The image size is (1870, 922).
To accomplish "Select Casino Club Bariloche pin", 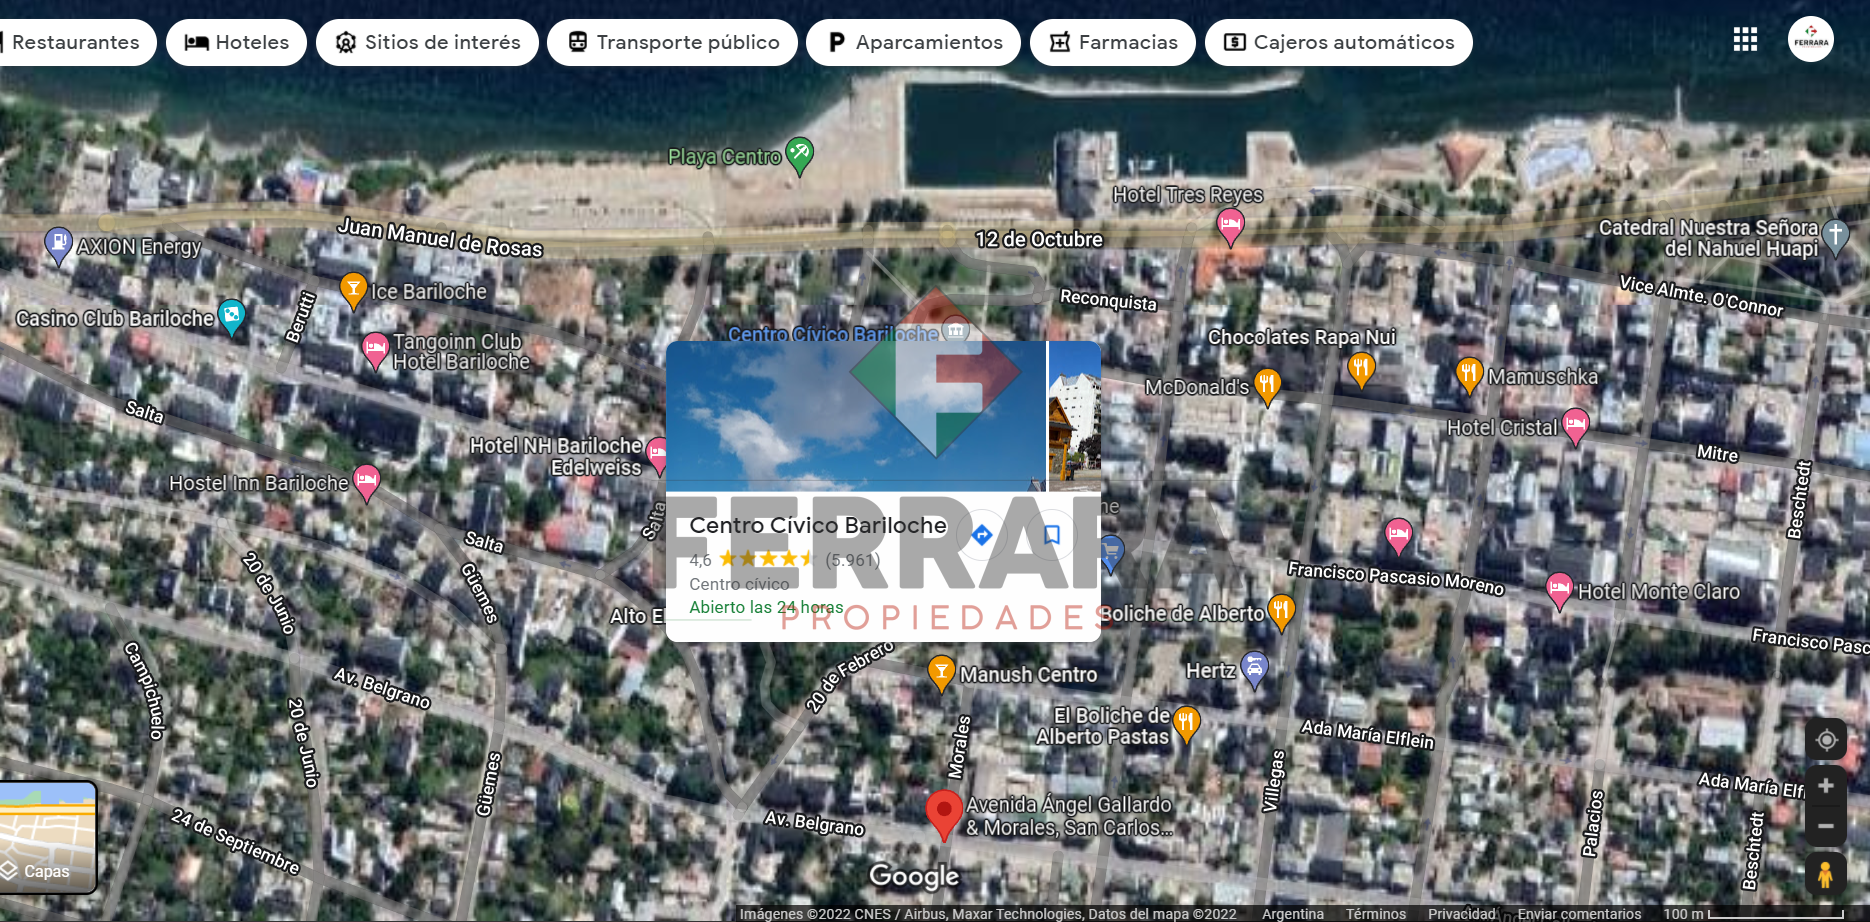I will 232,316.
